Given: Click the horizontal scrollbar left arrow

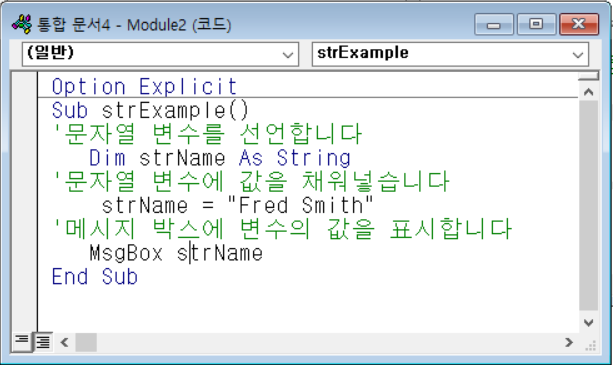Looking at the screenshot, I should coord(64,342).
